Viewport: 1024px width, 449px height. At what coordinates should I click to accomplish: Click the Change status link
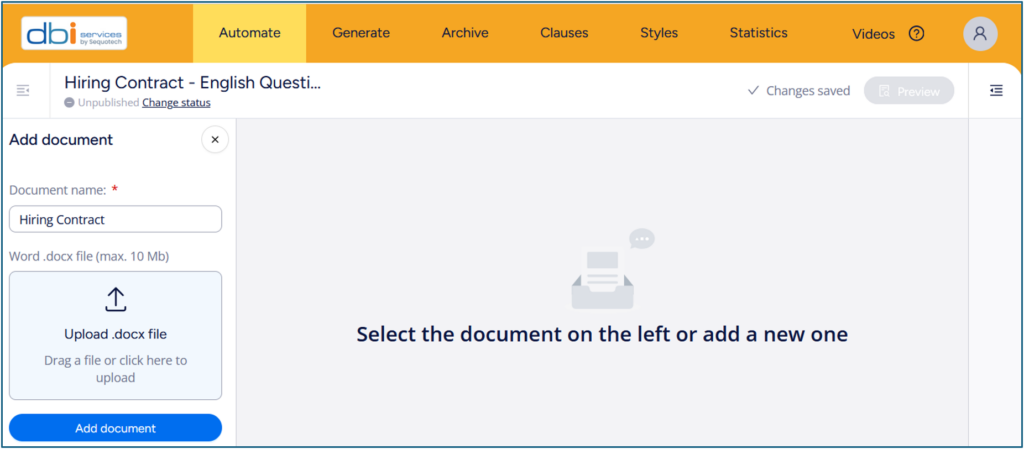tap(176, 102)
